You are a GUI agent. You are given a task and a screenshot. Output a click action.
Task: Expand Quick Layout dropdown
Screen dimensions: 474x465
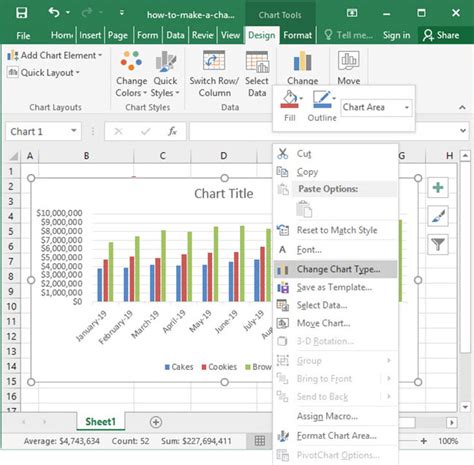coord(43,72)
